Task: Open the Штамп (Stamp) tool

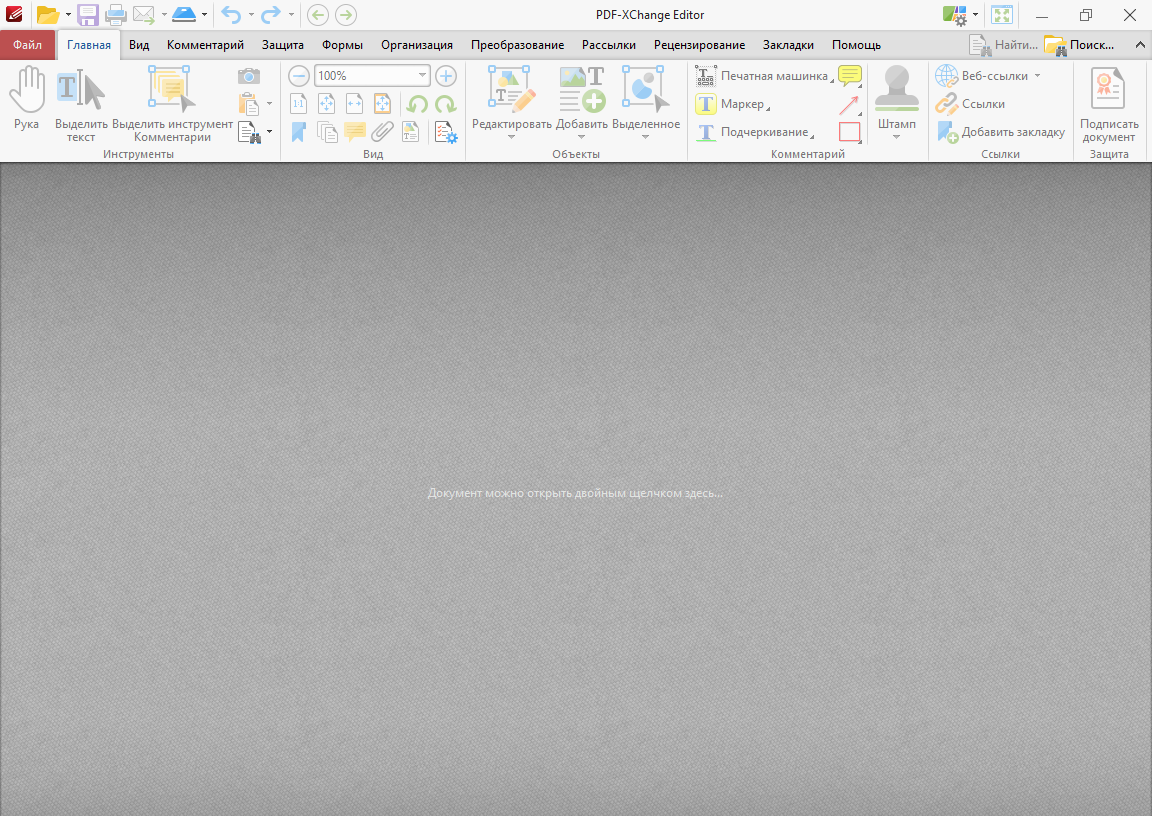Action: (897, 97)
